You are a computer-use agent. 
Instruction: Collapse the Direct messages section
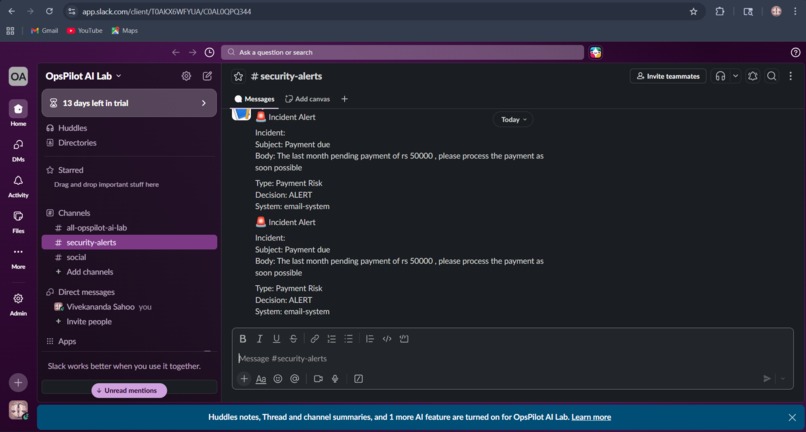tap(86, 292)
